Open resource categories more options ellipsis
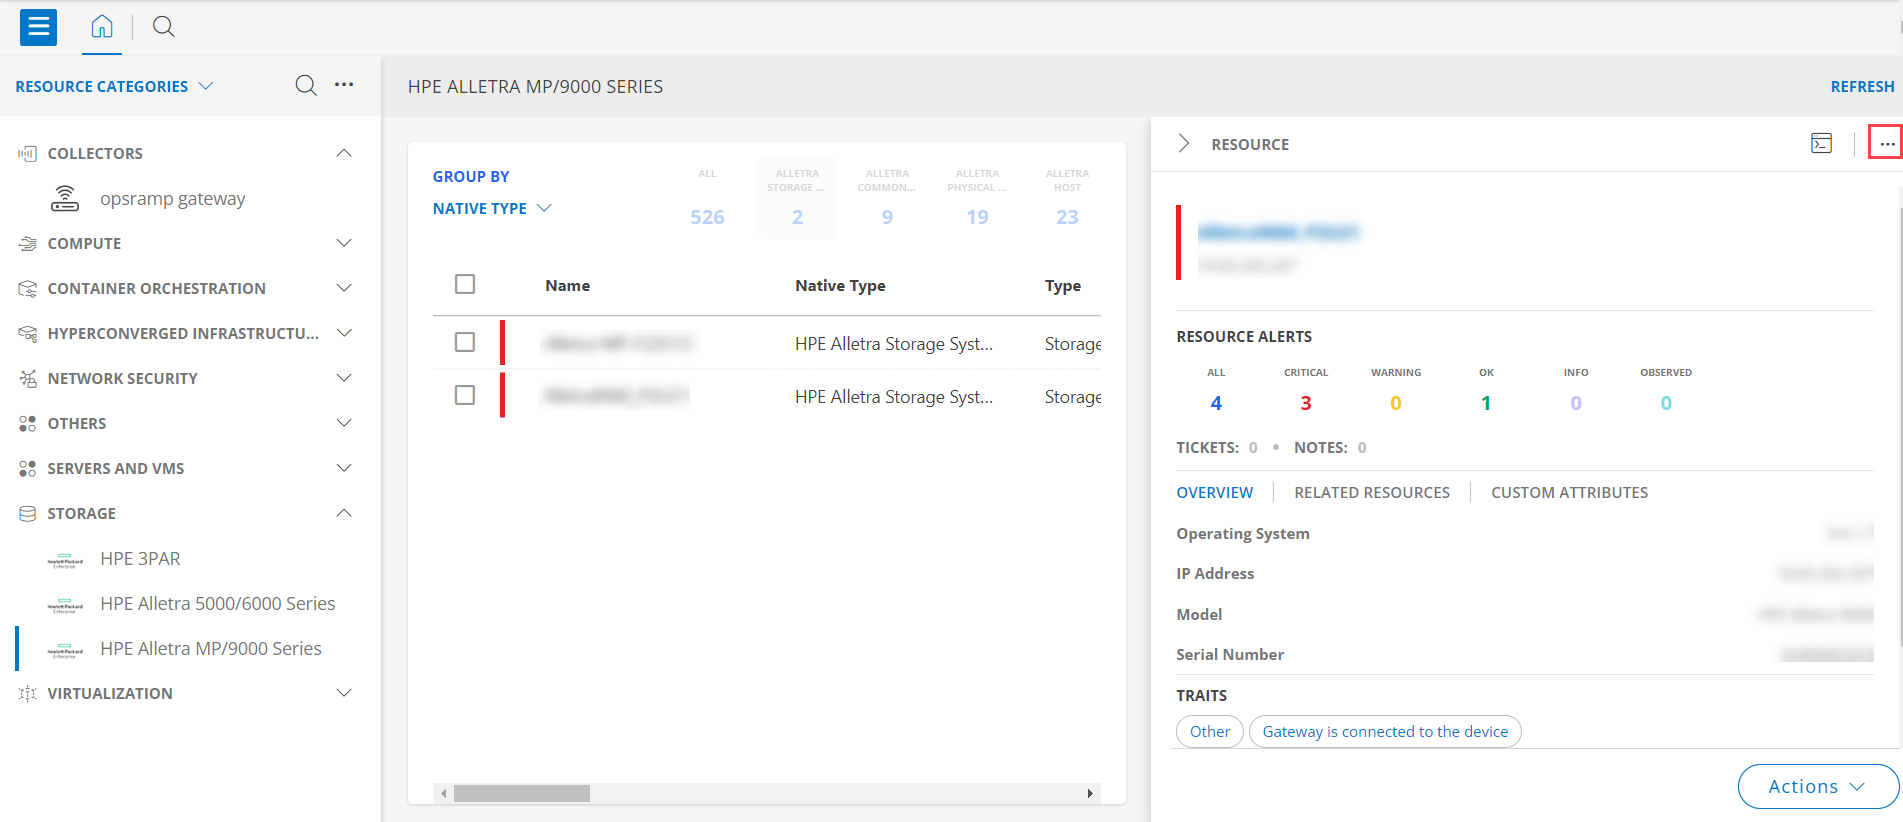This screenshot has height=822, width=1903. (x=344, y=85)
